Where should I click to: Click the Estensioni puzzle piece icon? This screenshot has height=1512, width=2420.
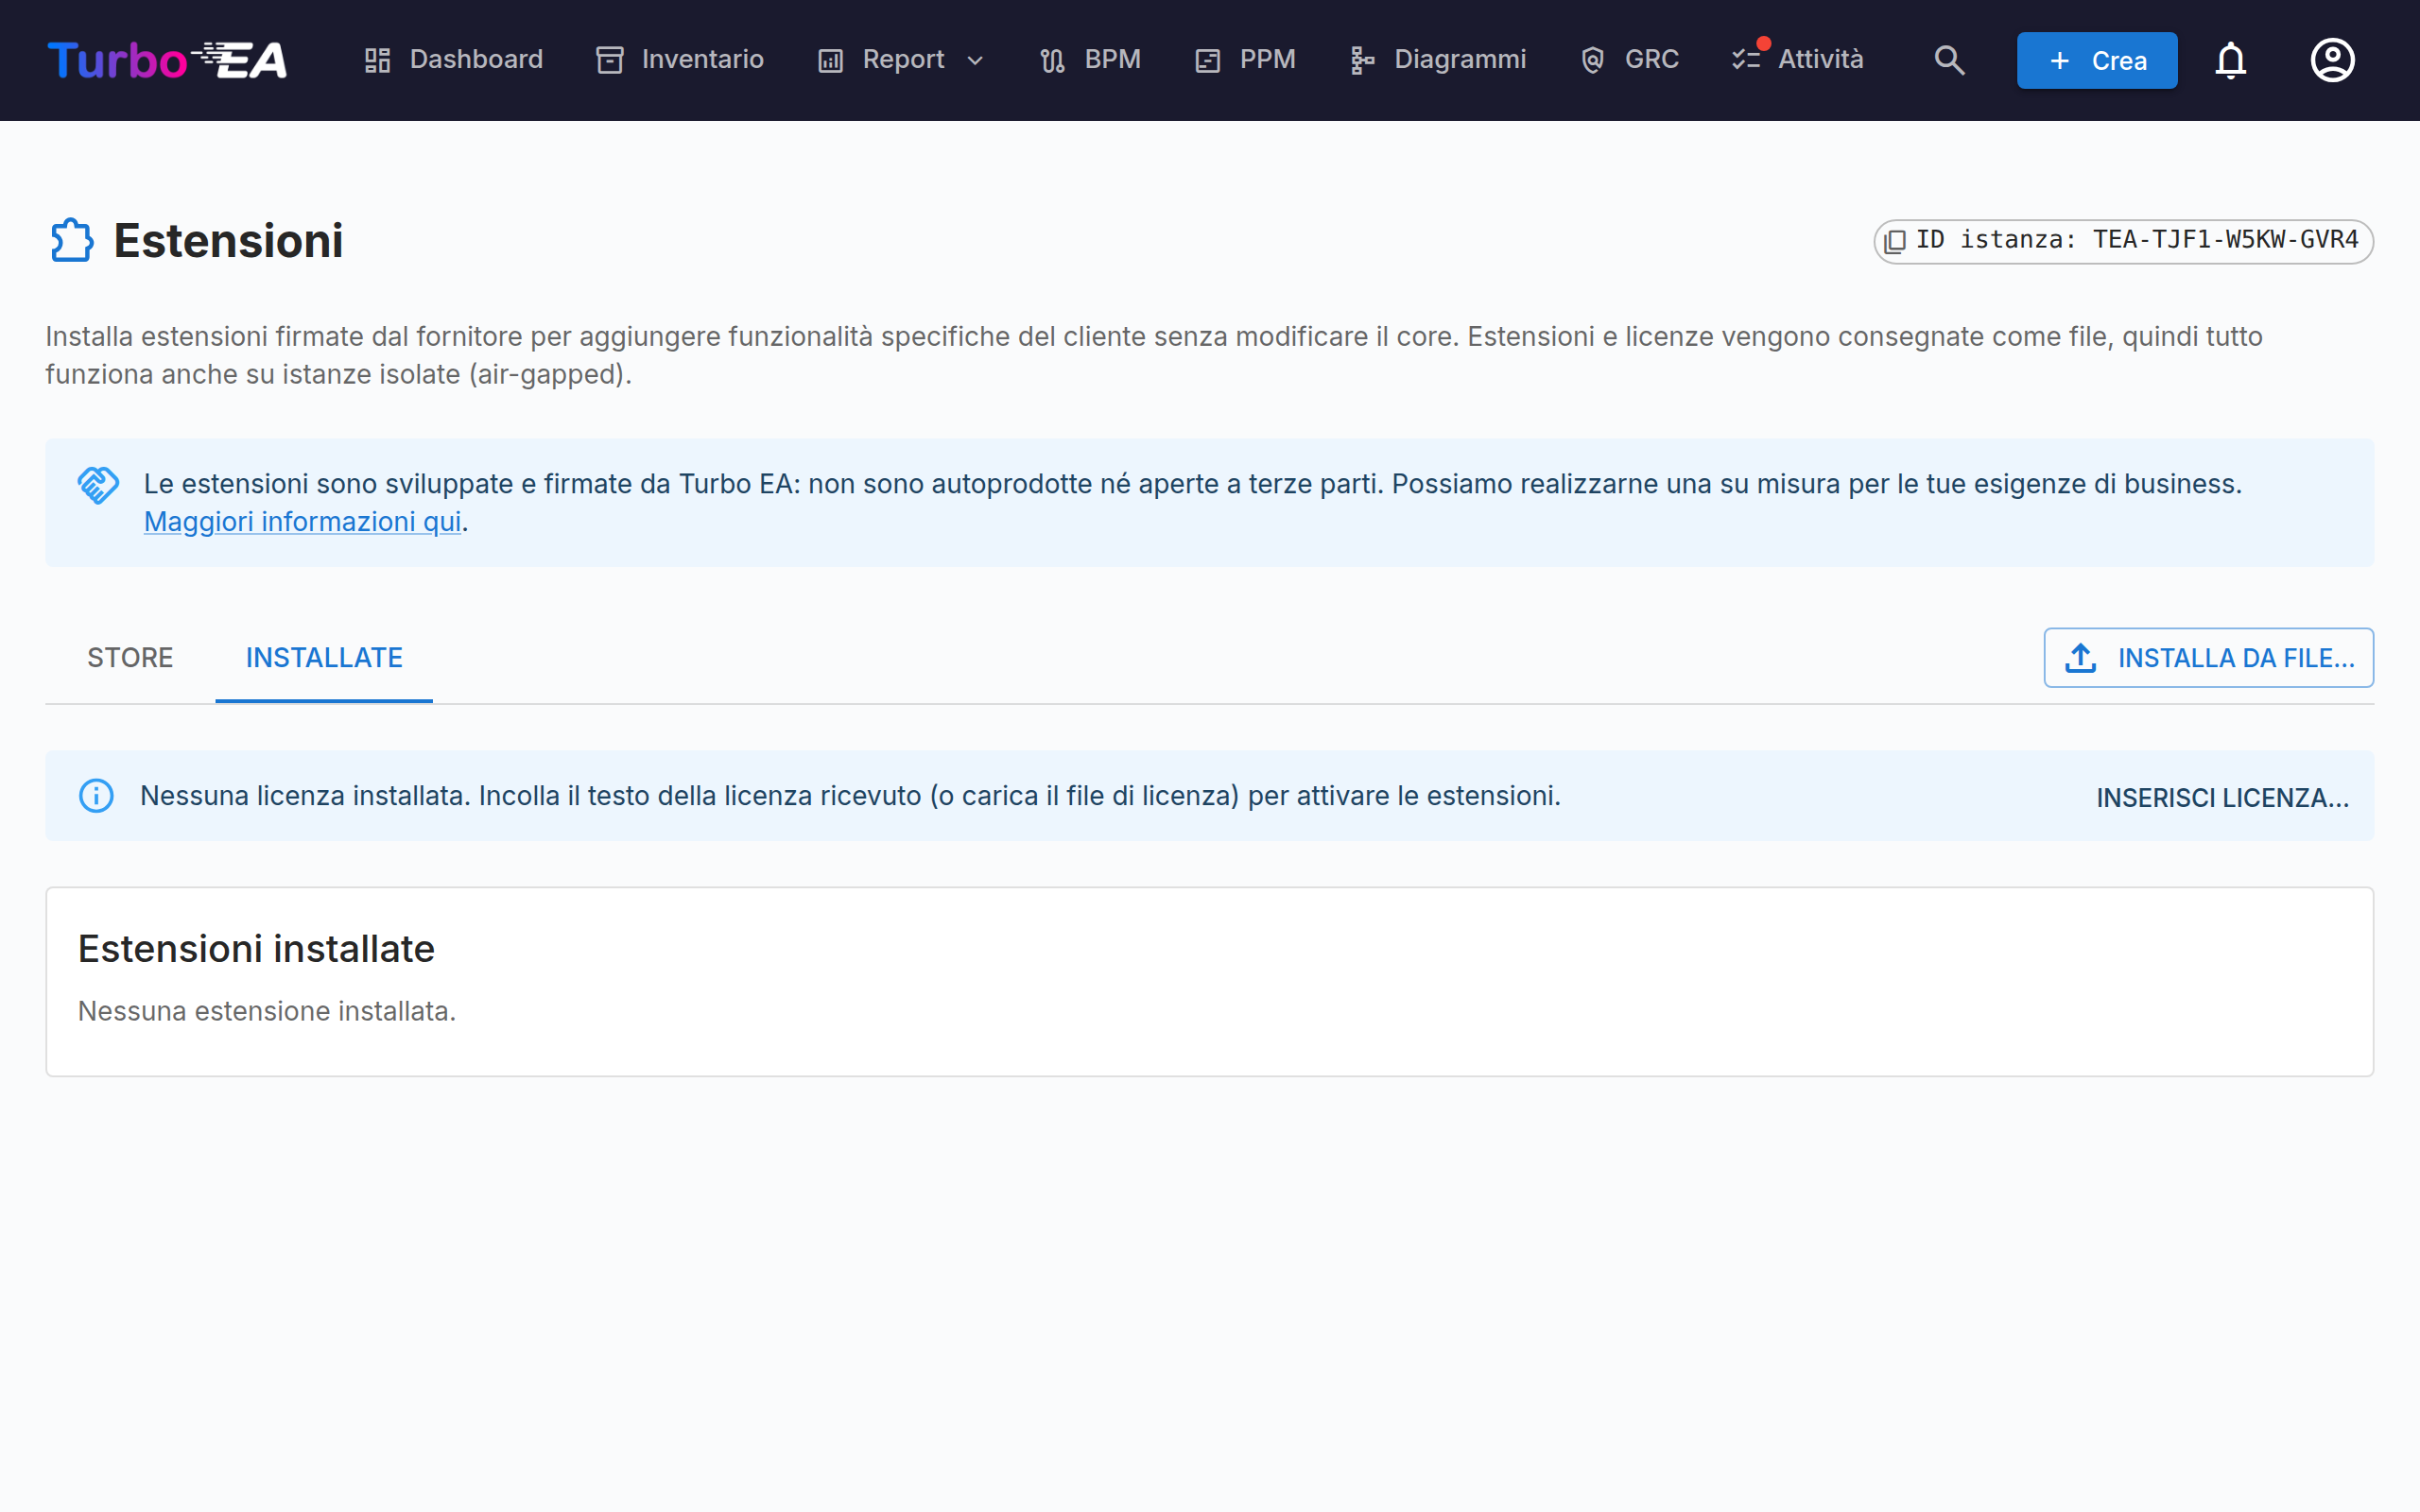(72, 240)
